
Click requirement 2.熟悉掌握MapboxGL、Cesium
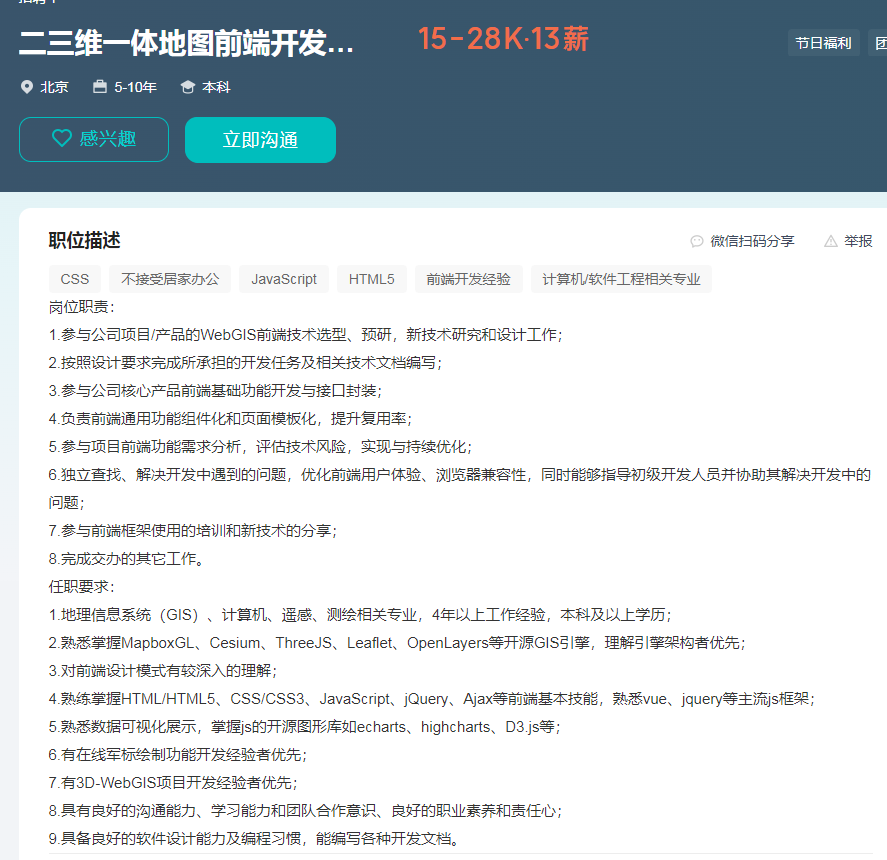398,643
